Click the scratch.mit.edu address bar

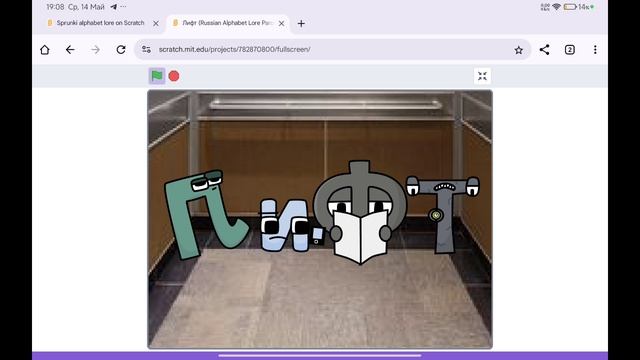click(333, 49)
